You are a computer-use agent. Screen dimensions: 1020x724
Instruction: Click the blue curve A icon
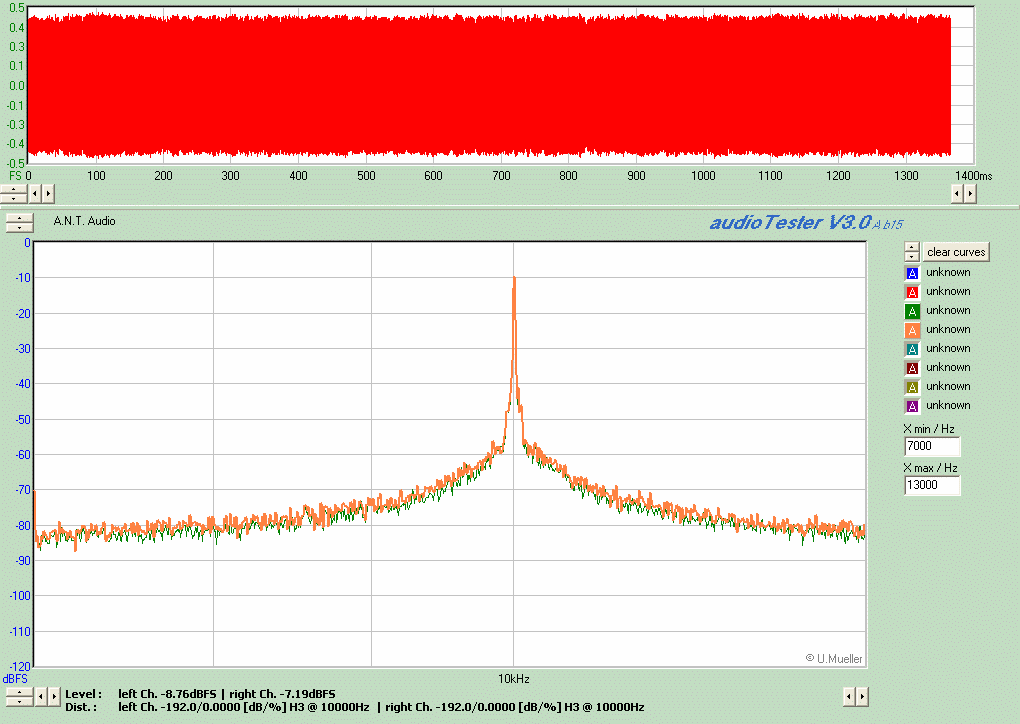[x=911, y=273]
